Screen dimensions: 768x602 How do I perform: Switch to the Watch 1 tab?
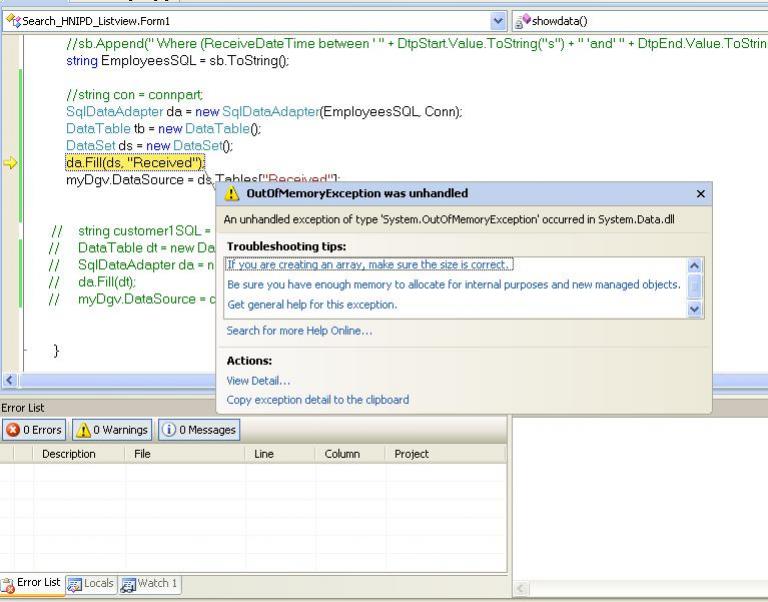[149, 583]
